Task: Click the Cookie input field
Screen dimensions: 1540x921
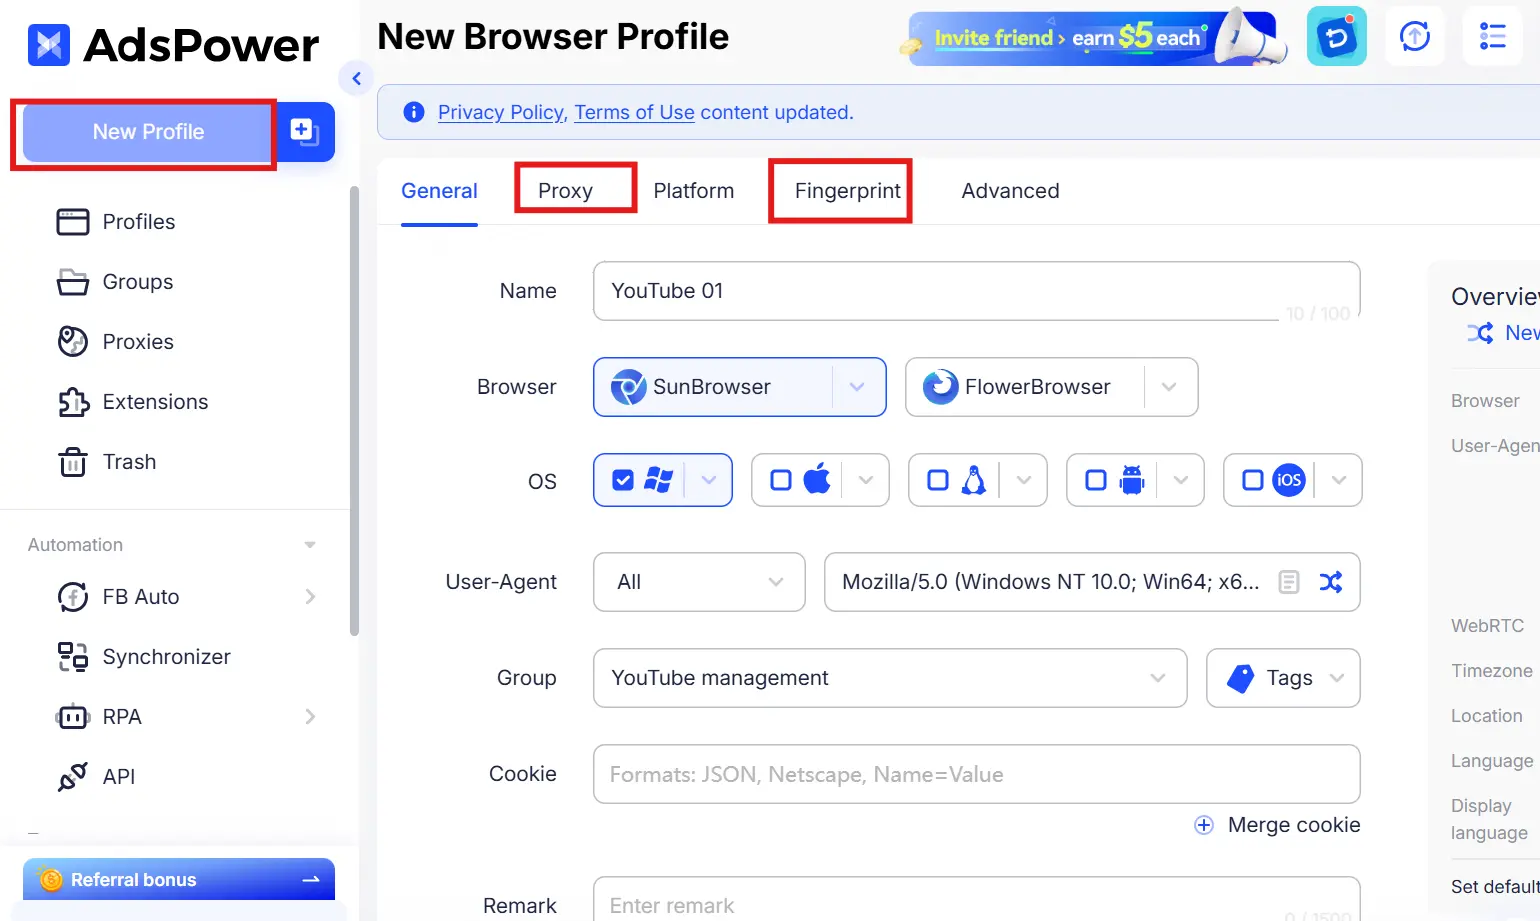Action: click(977, 774)
